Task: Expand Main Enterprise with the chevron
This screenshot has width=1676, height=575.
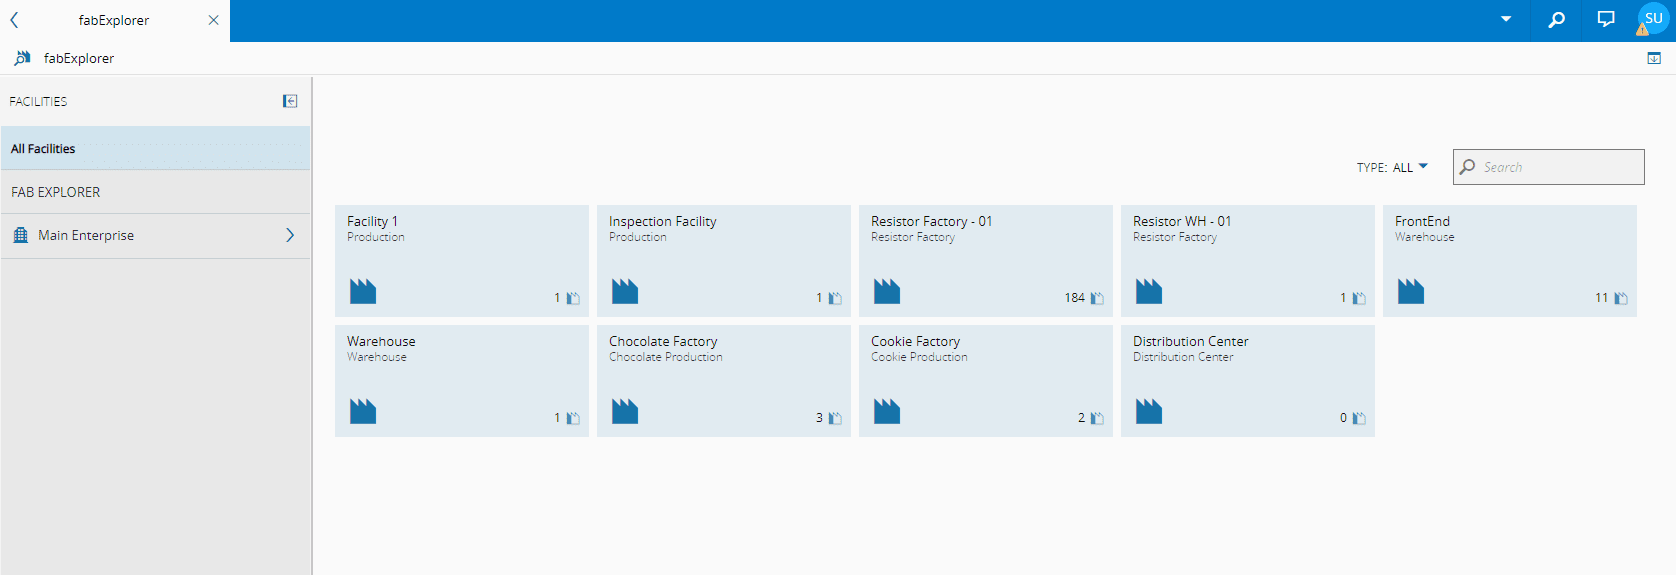Action: (290, 235)
